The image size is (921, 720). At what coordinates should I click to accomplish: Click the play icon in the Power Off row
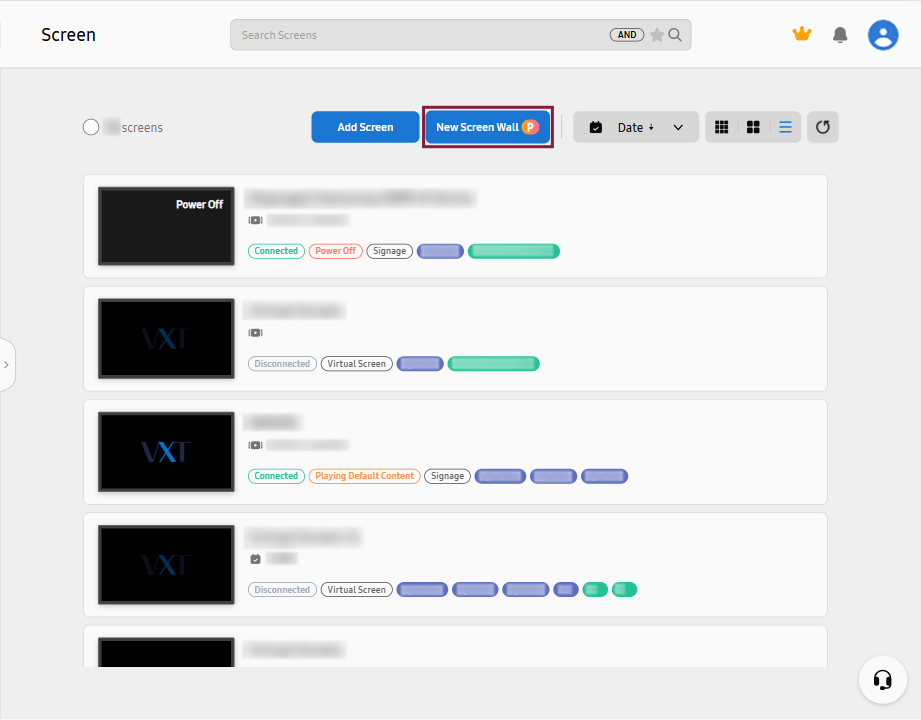point(256,220)
